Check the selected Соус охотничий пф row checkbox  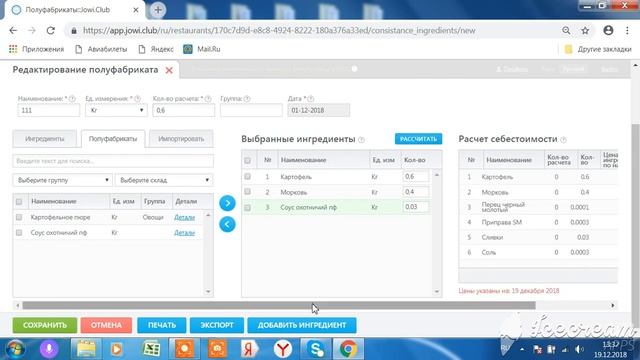pos(247,207)
